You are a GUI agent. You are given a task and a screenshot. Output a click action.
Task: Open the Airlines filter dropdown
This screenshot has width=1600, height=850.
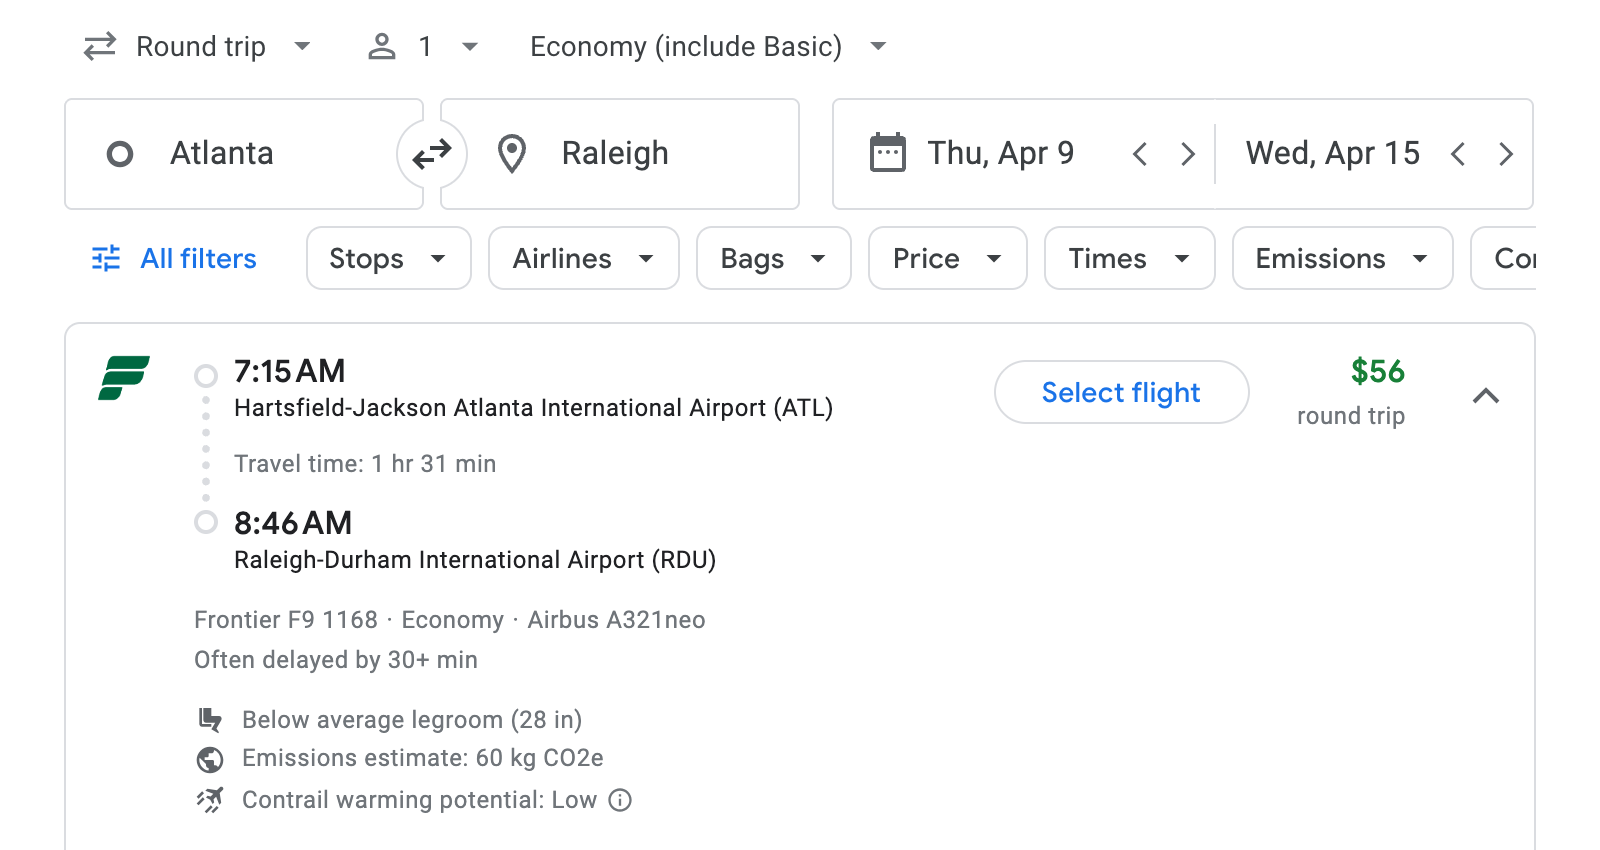[x=583, y=258]
